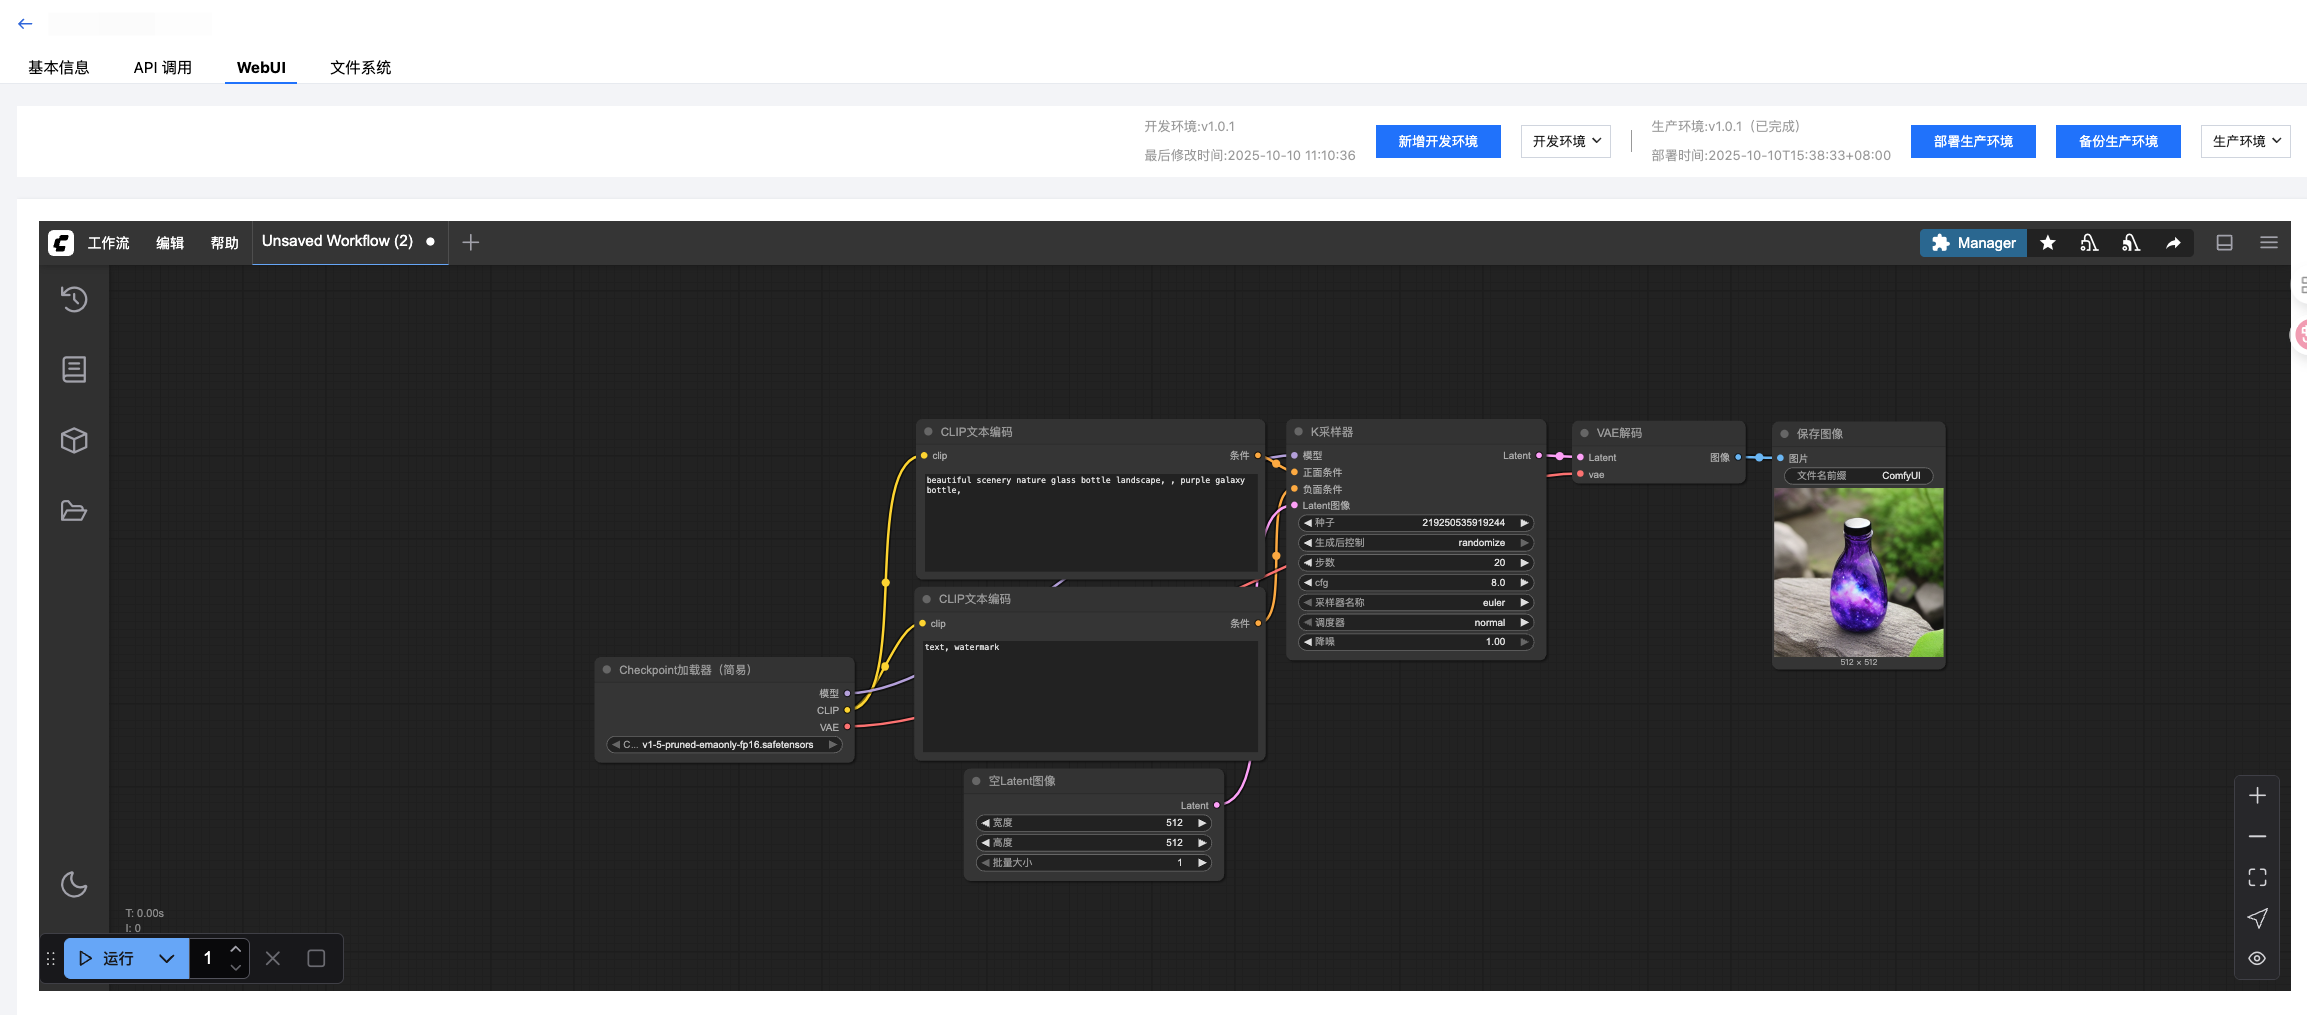Click the generated purple bottle image preview
2307x1015 pixels.
(1858, 572)
